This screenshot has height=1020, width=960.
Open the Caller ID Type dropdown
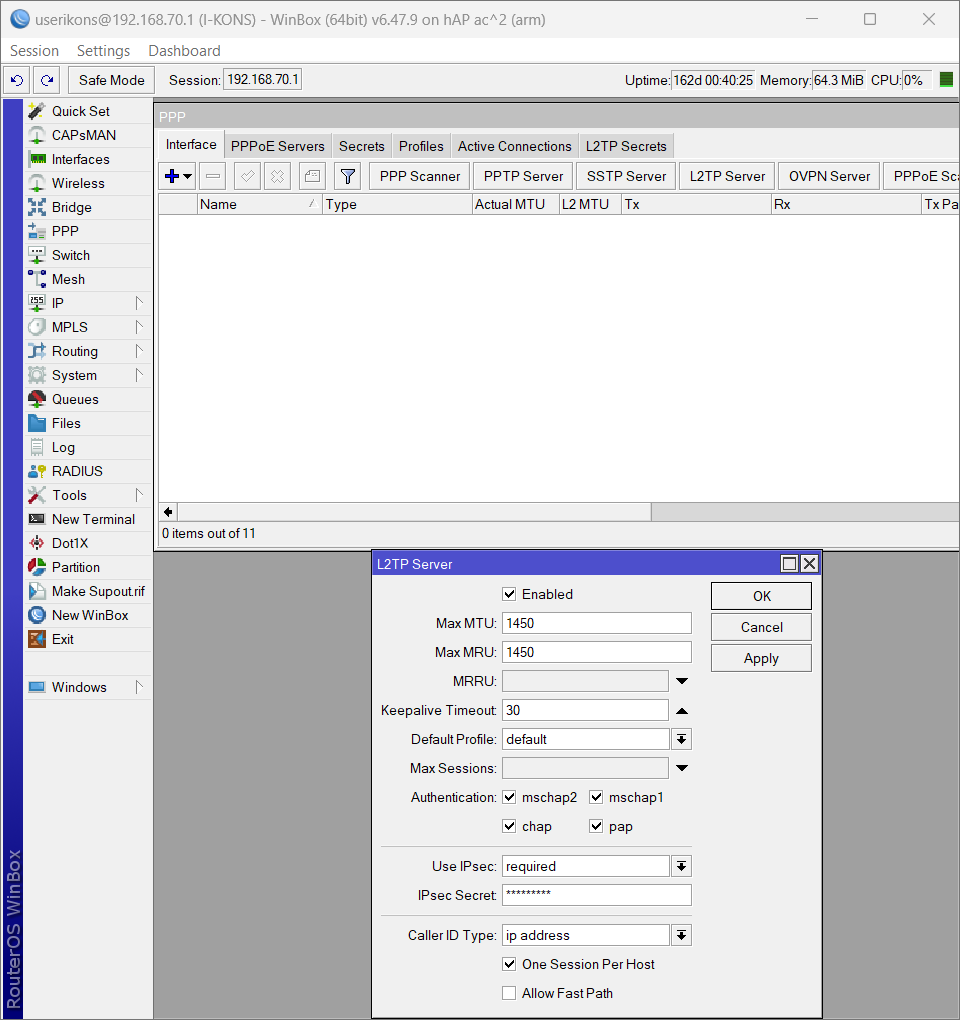pyautogui.click(x=681, y=935)
